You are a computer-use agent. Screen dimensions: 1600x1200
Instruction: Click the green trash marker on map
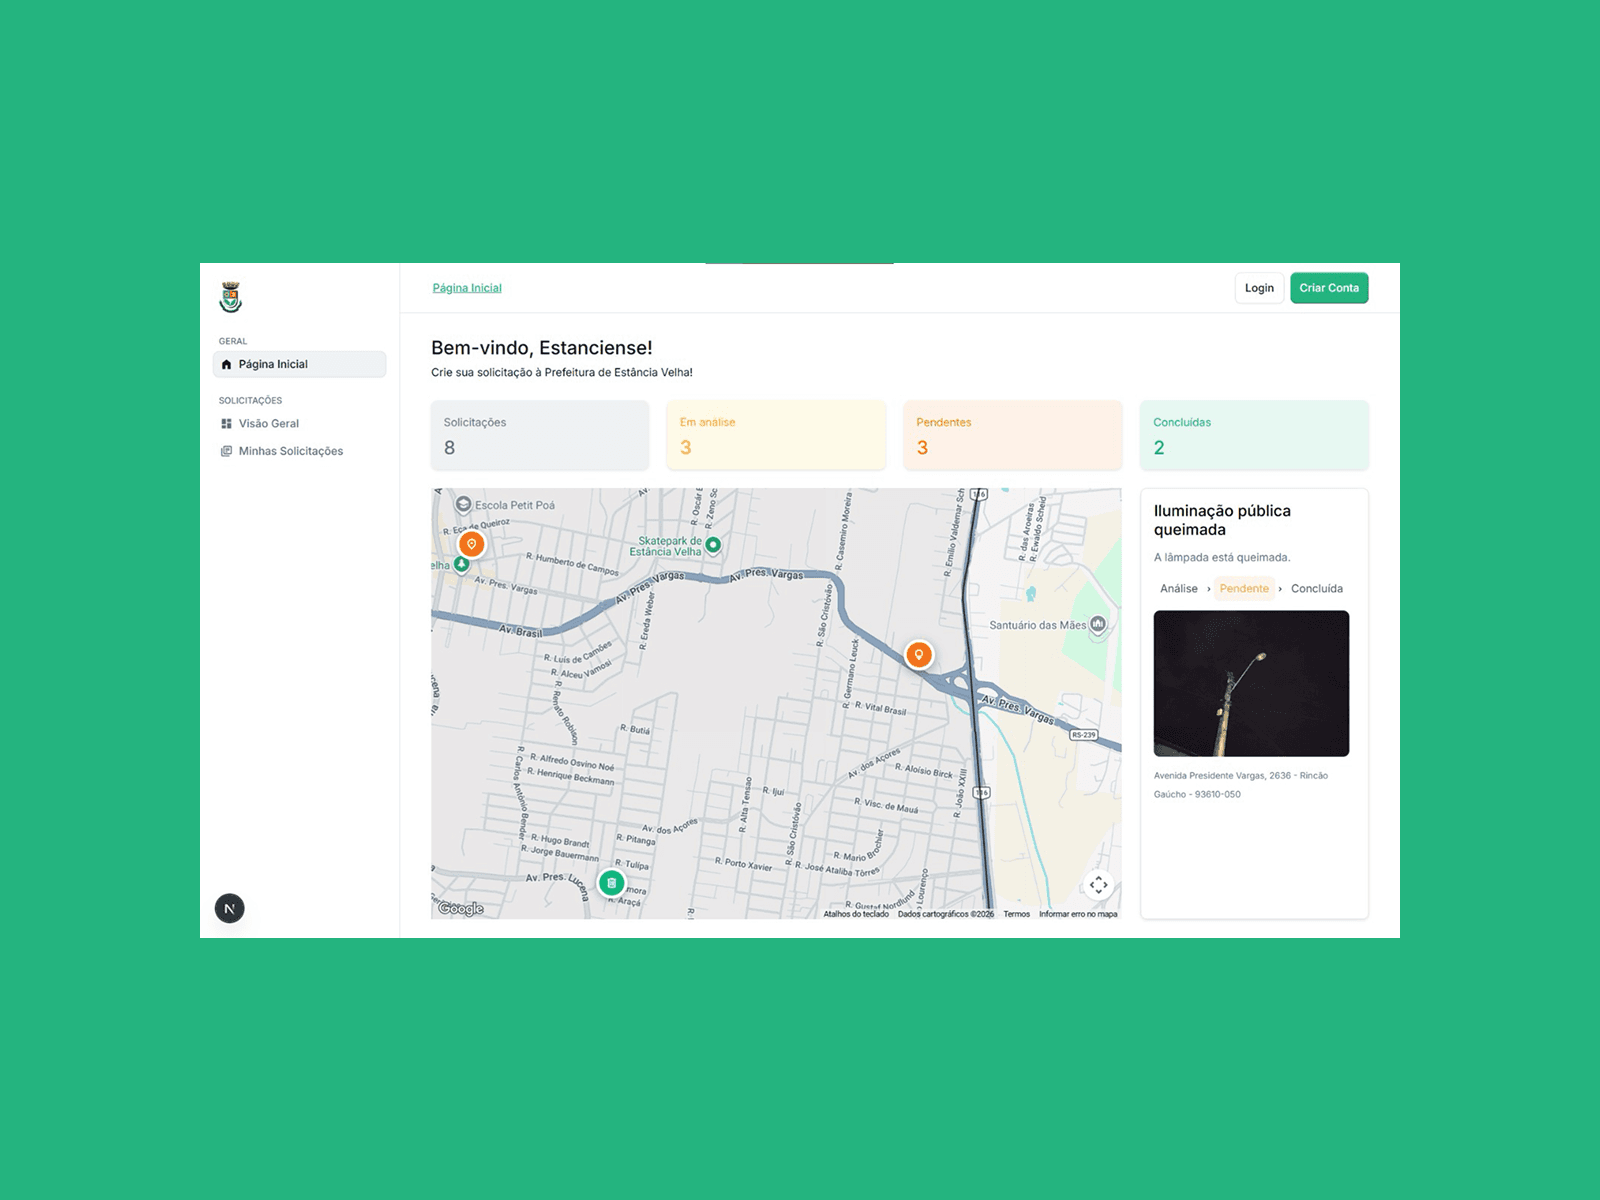[x=611, y=883]
